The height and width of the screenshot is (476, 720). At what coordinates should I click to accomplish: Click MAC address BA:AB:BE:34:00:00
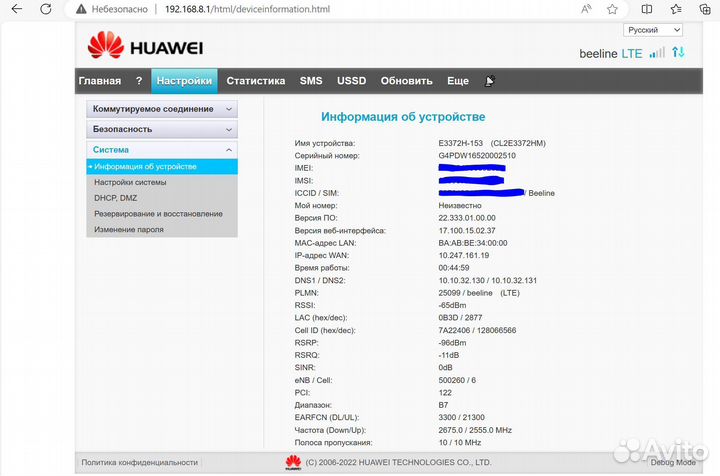[x=473, y=243]
